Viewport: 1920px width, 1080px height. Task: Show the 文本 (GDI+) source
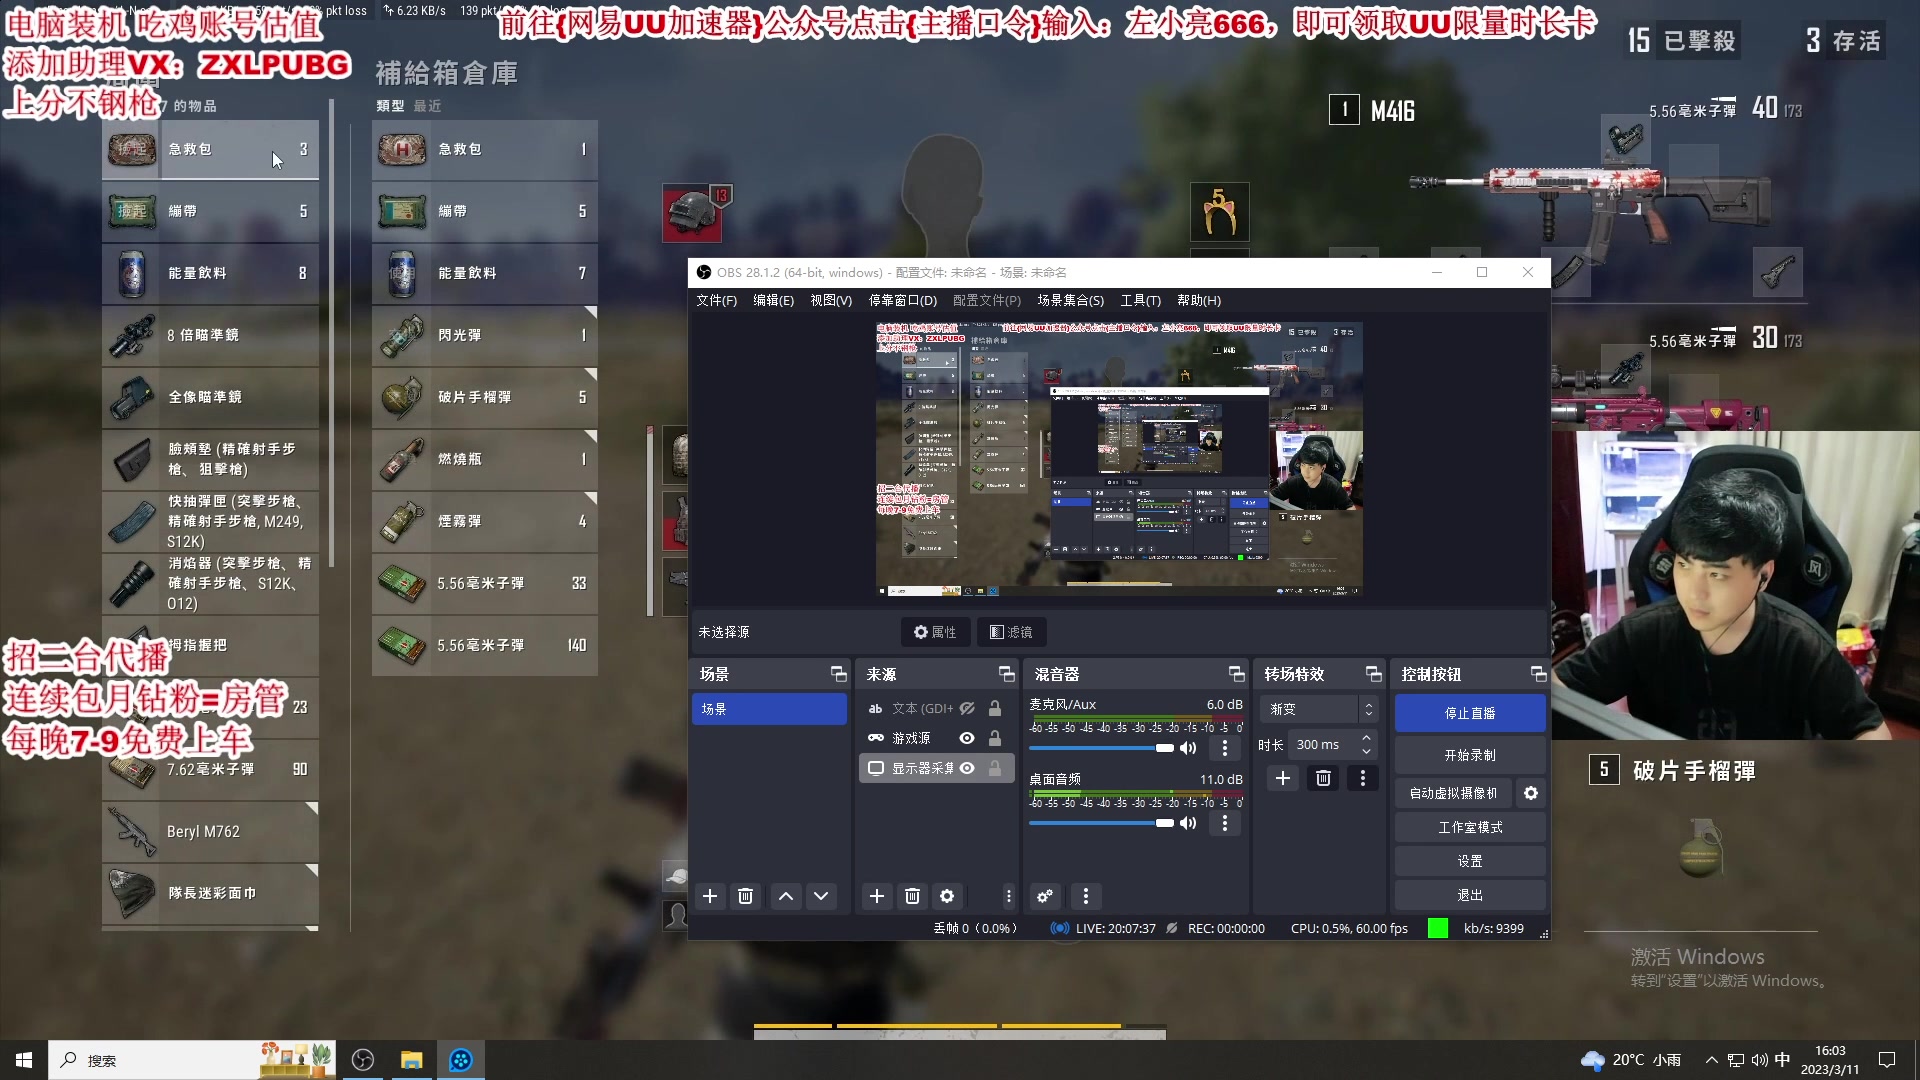click(x=967, y=709)
